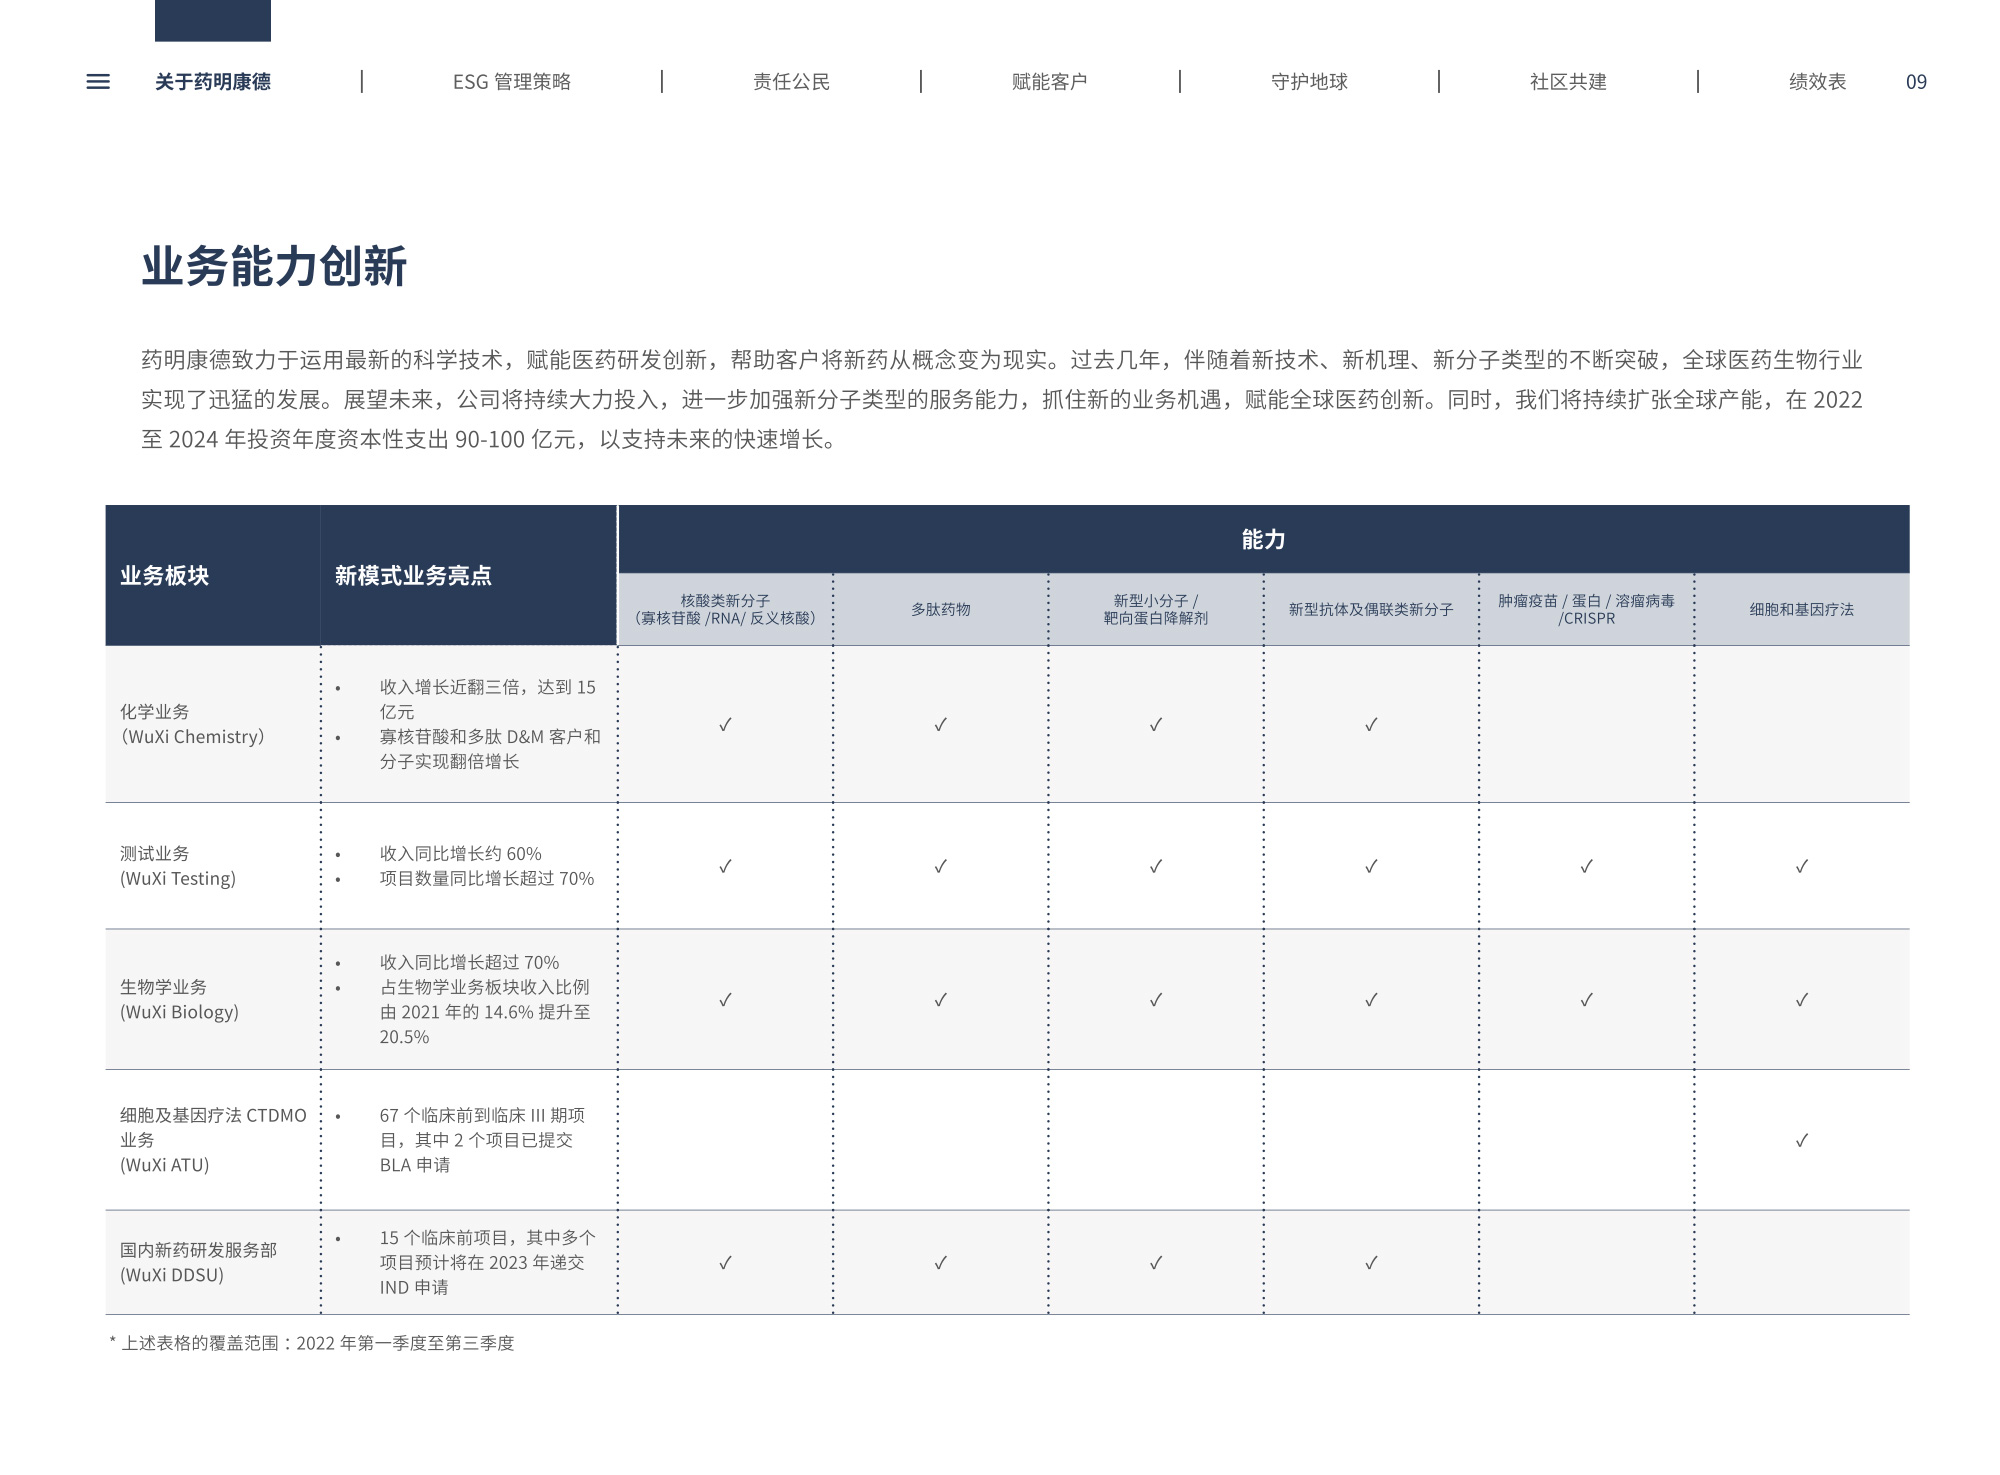Image resolution: width=2000 pixels, height=1475 pixels.
Task: Click the 细胞和基因疗法 column header
Action: click(1801, 609)
